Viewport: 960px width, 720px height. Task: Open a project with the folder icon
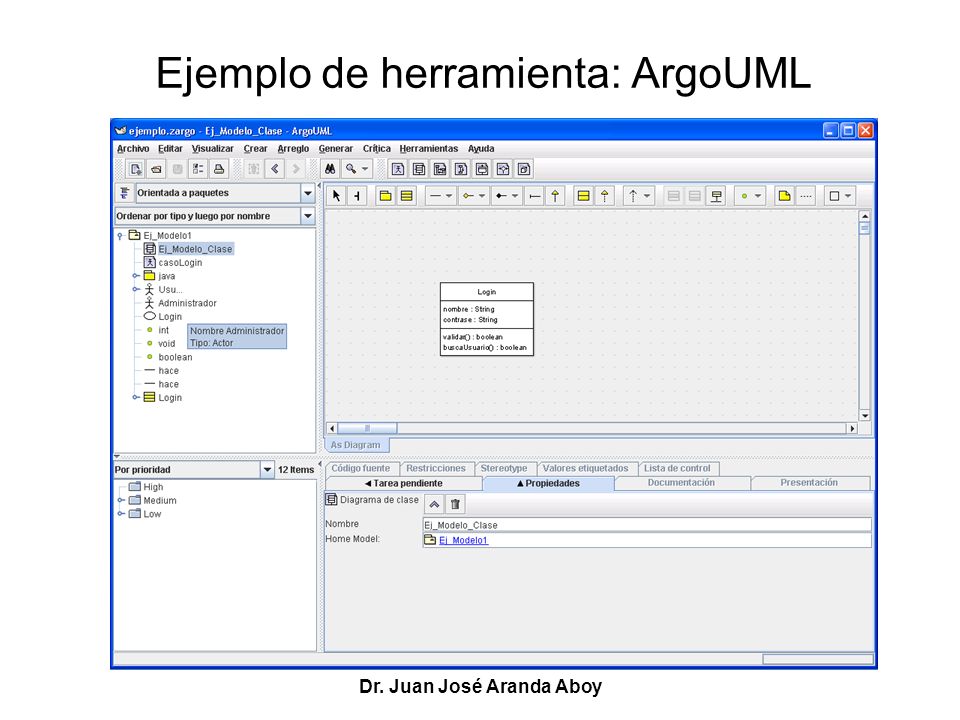tap(157, 169)
